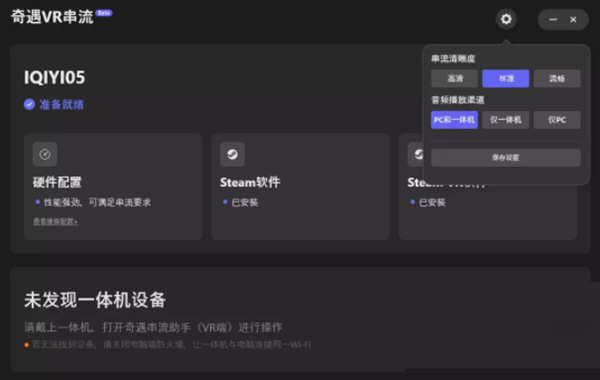Click the 准备就绪 status text
This screenshot has height=380, width=600.
[x=62, y=104]
